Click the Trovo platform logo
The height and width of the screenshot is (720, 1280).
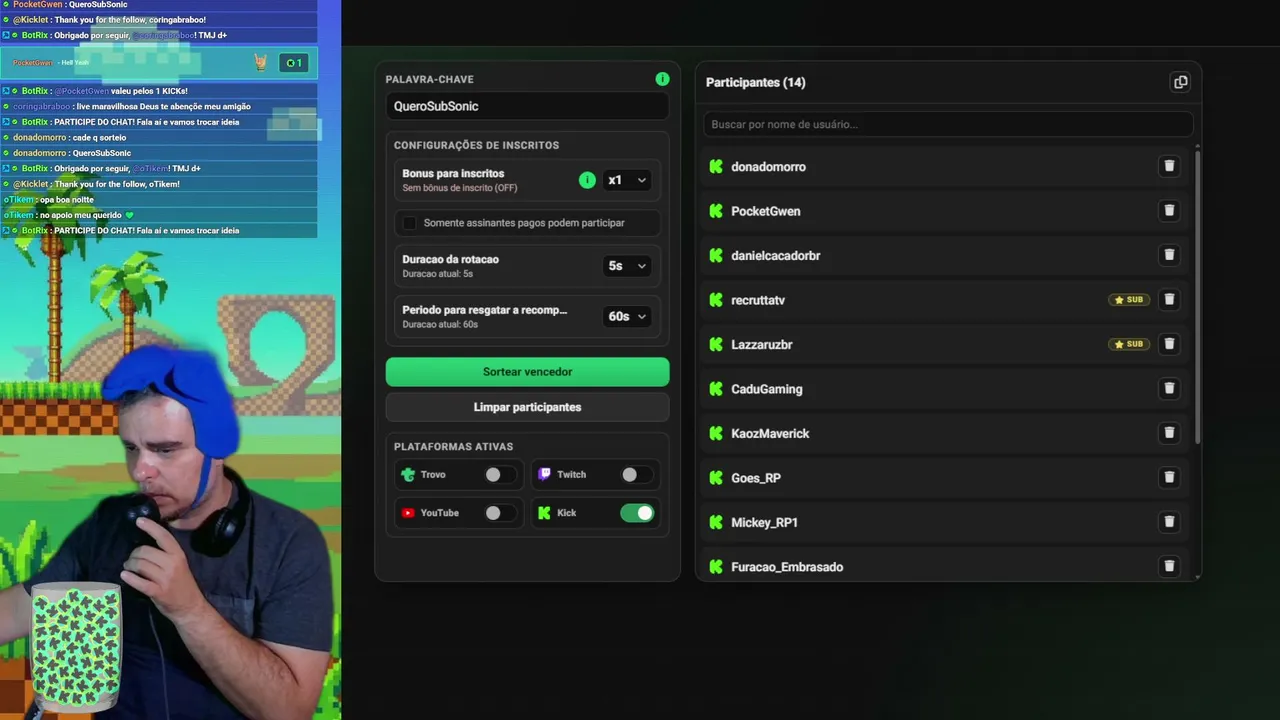pos(408,475)
